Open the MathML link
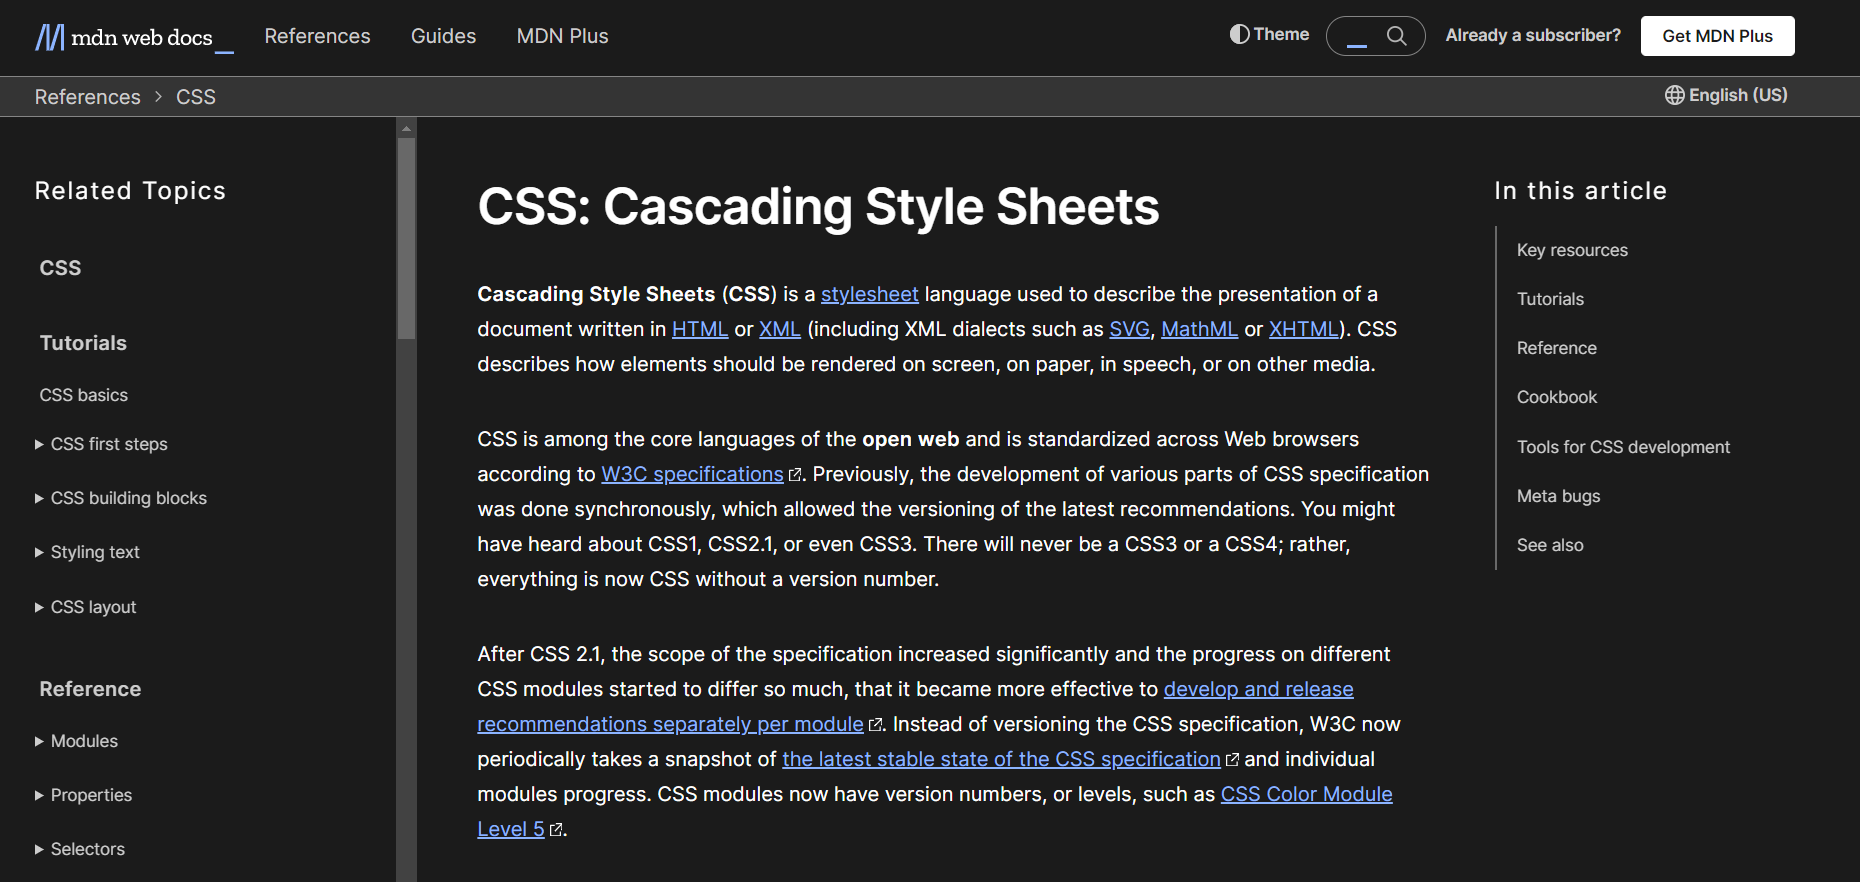1860x882 pixels. [1199, 329]
